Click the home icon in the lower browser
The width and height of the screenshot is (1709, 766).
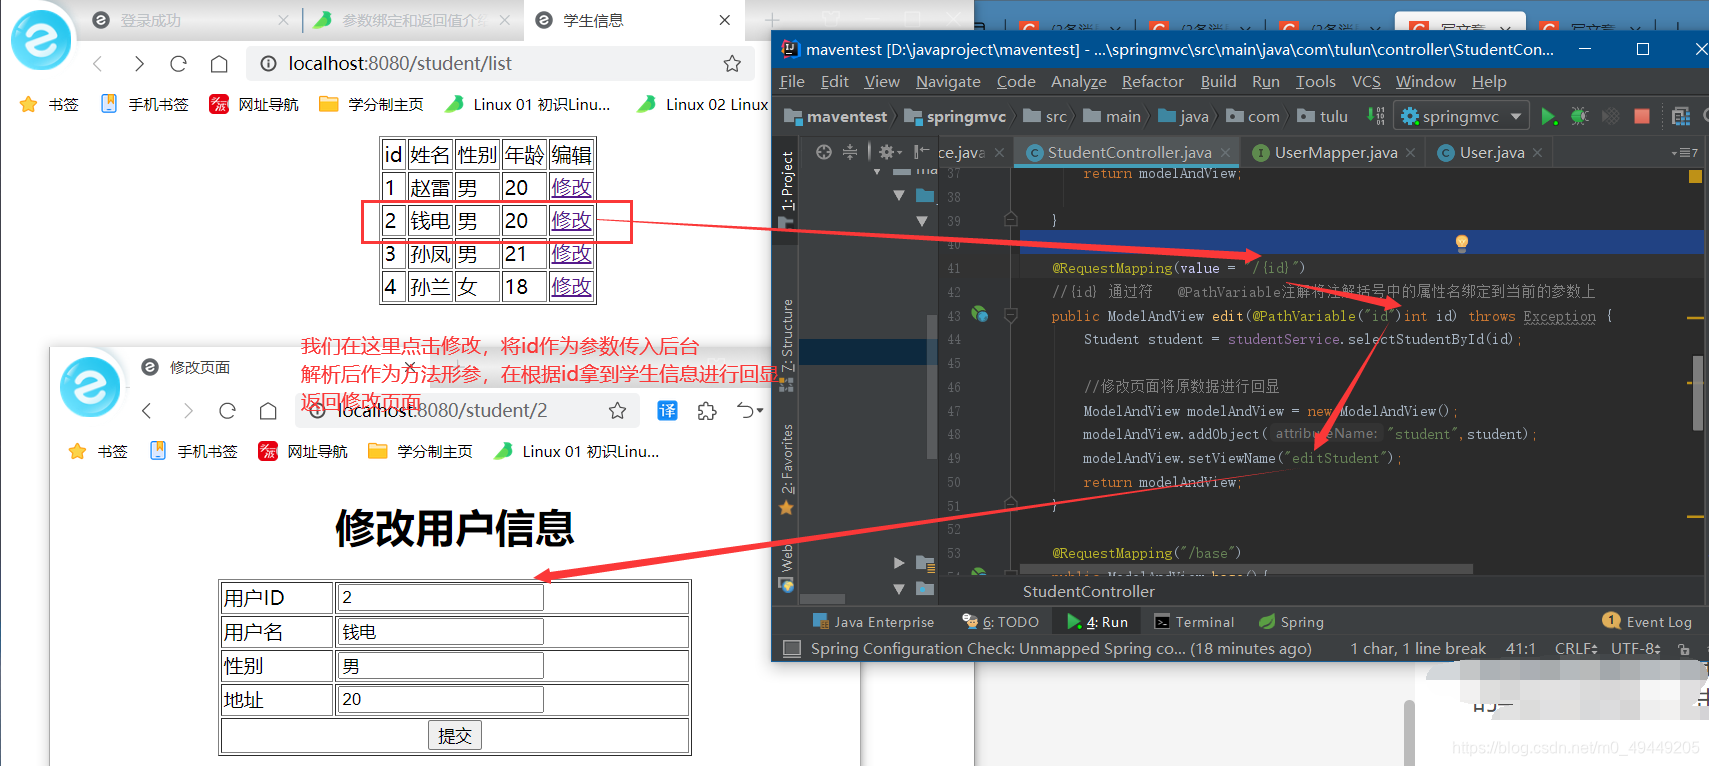click(268, 411)
